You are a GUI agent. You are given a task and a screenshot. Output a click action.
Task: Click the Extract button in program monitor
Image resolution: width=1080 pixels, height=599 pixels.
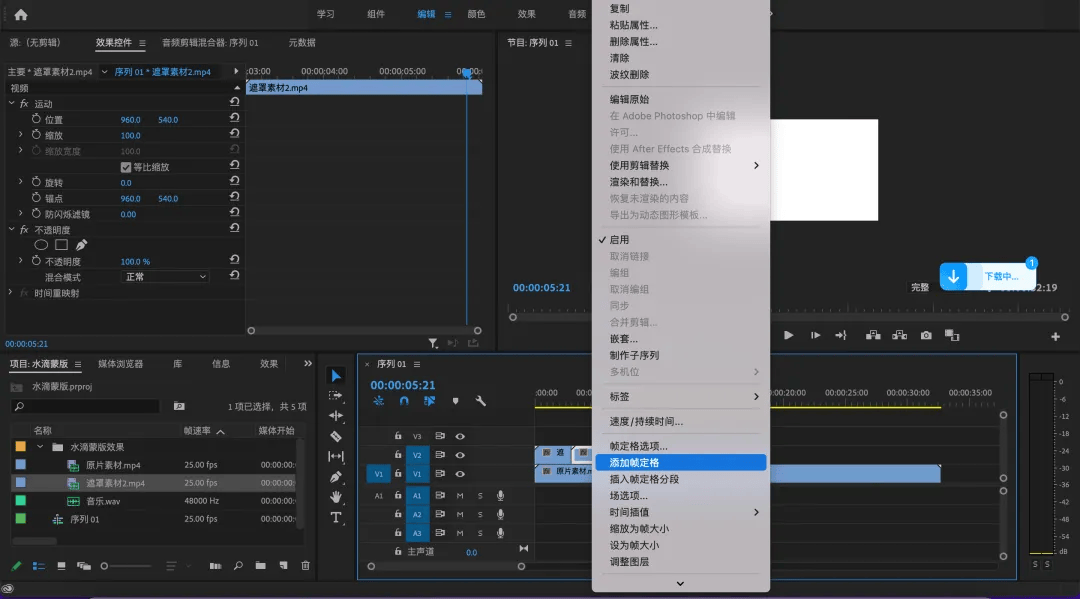click(900, 335)
